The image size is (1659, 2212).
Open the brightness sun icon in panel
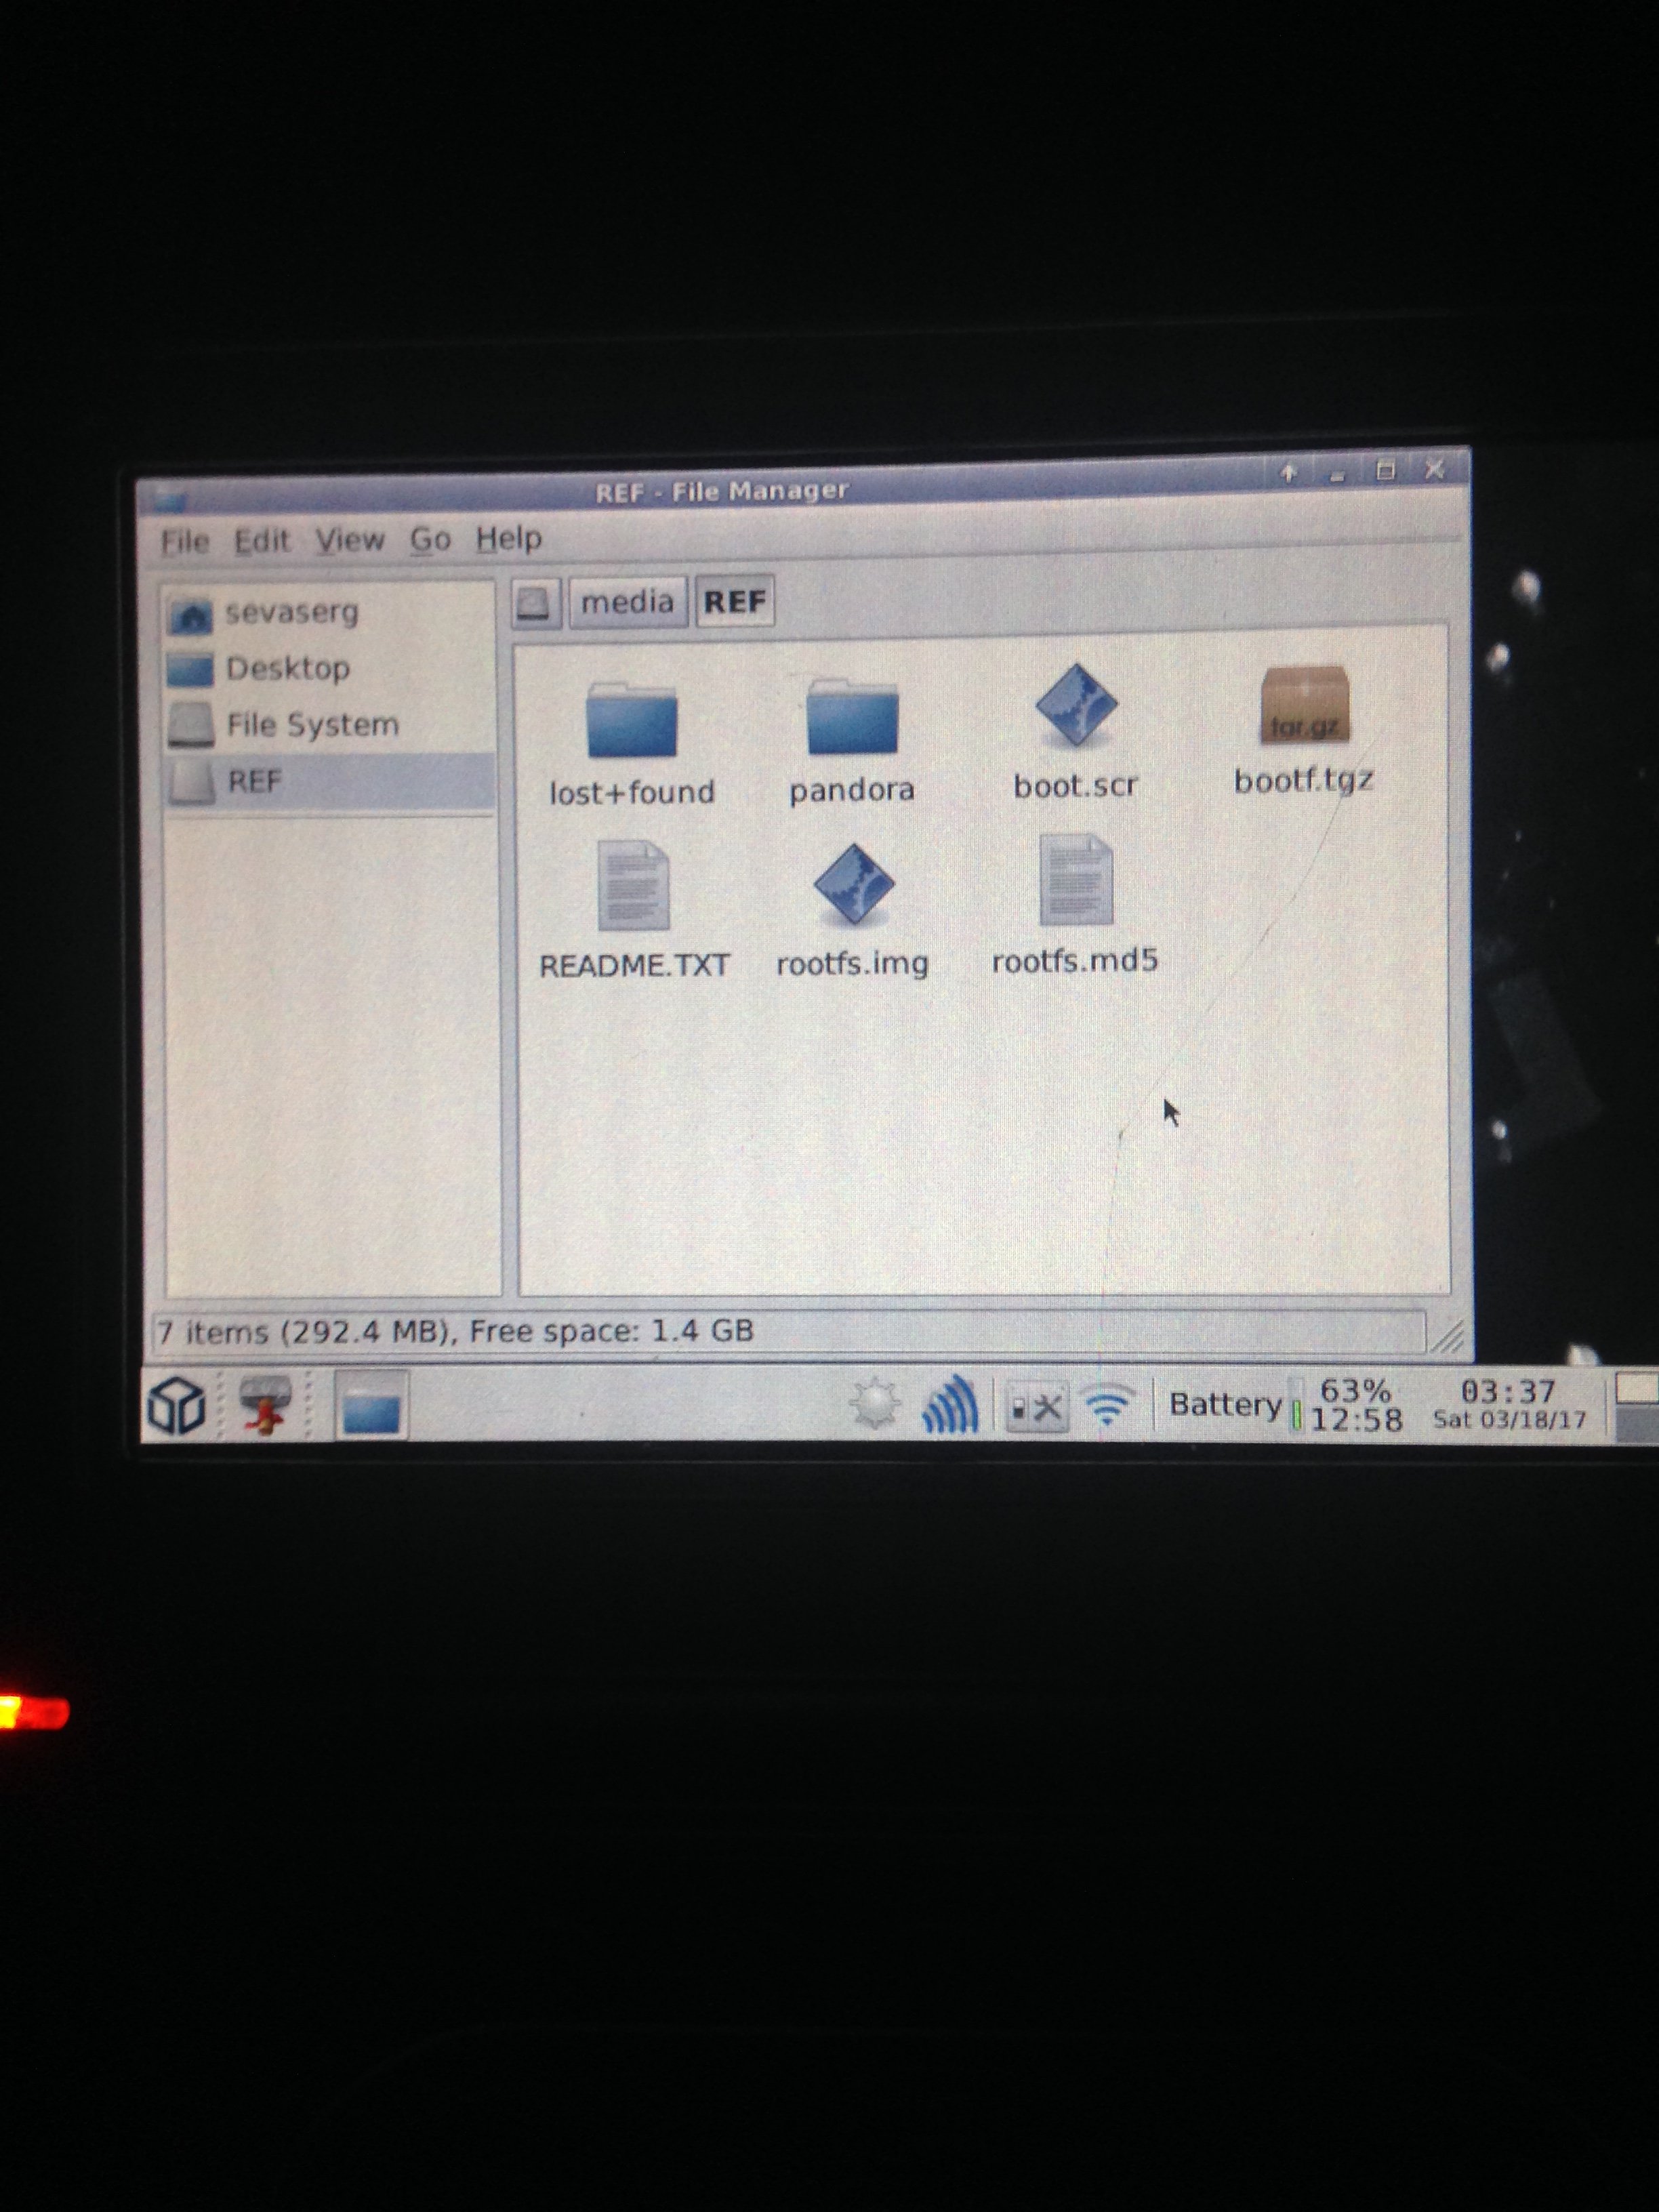875,1404
